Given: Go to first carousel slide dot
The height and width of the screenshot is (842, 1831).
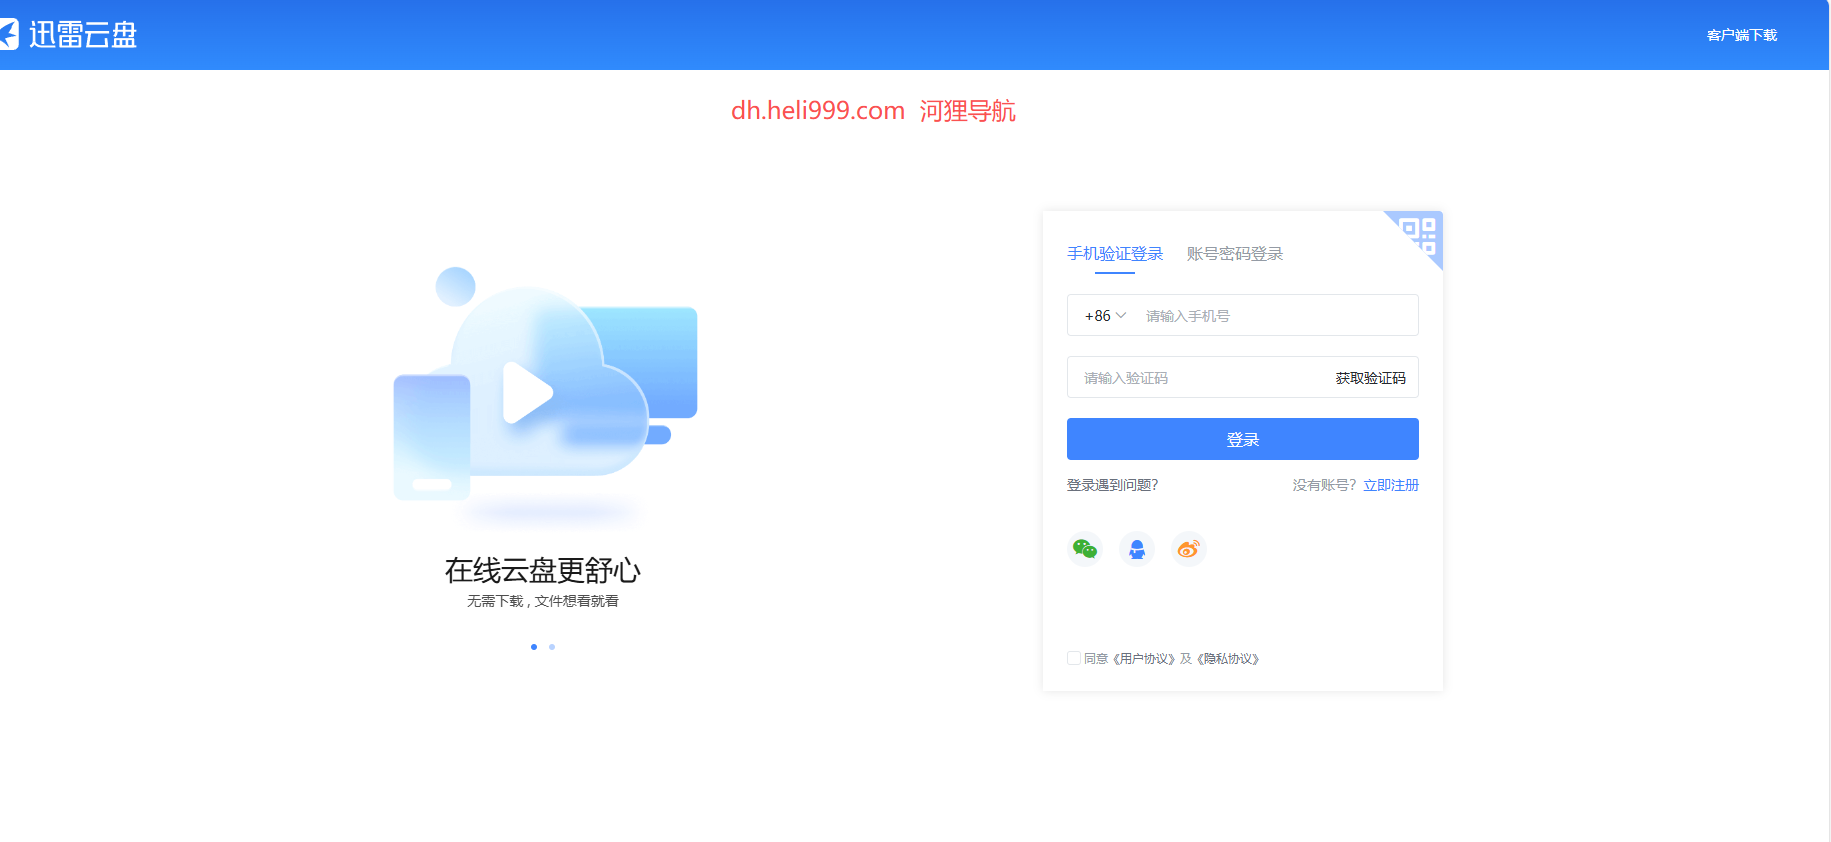Looking at the screenshot, I should [534, 647].
